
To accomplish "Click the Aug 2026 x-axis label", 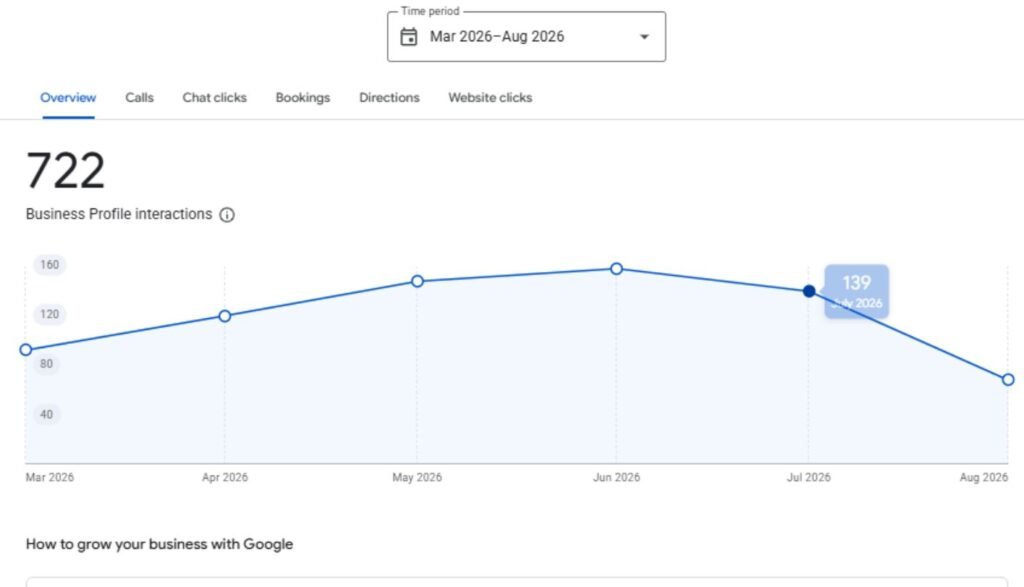I will pos(984,477).
